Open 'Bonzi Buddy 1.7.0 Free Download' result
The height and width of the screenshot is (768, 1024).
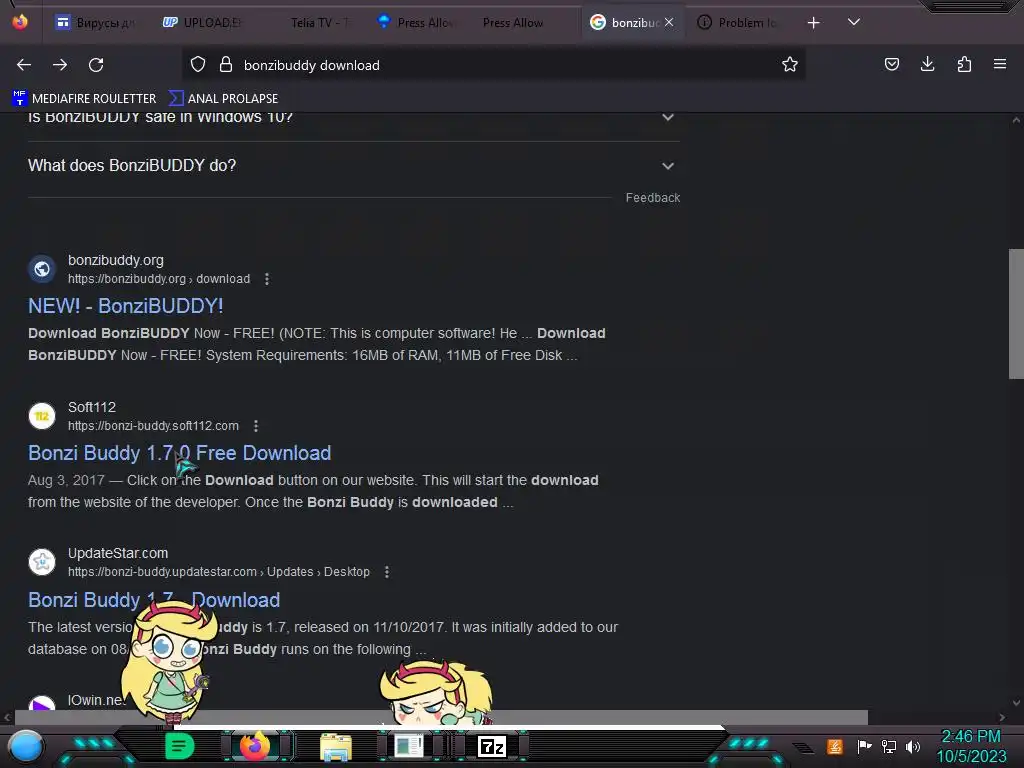click(180, 453)
